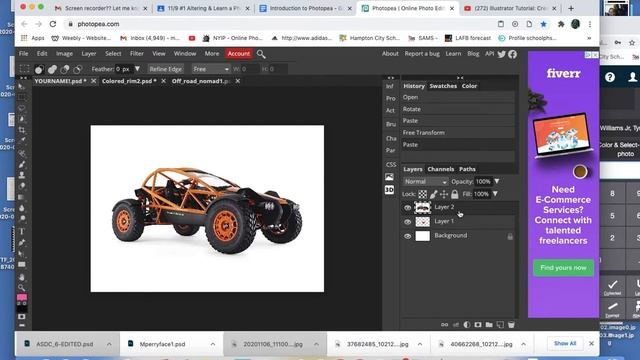Toggle lock all padlock icon
Viewport: 640px width, 360px height.
tap(455, 194)
